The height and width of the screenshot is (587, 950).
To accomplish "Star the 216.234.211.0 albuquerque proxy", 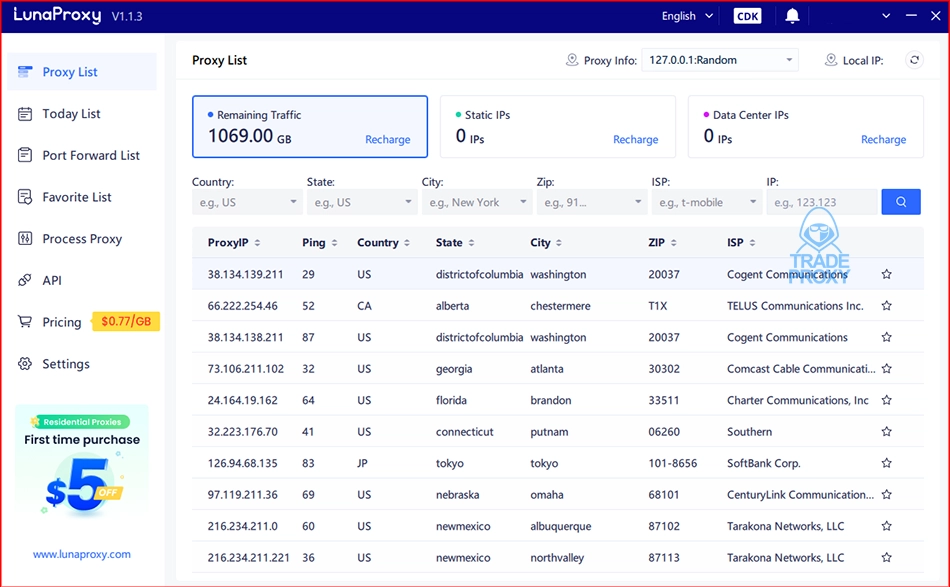I will click(886, 526).
